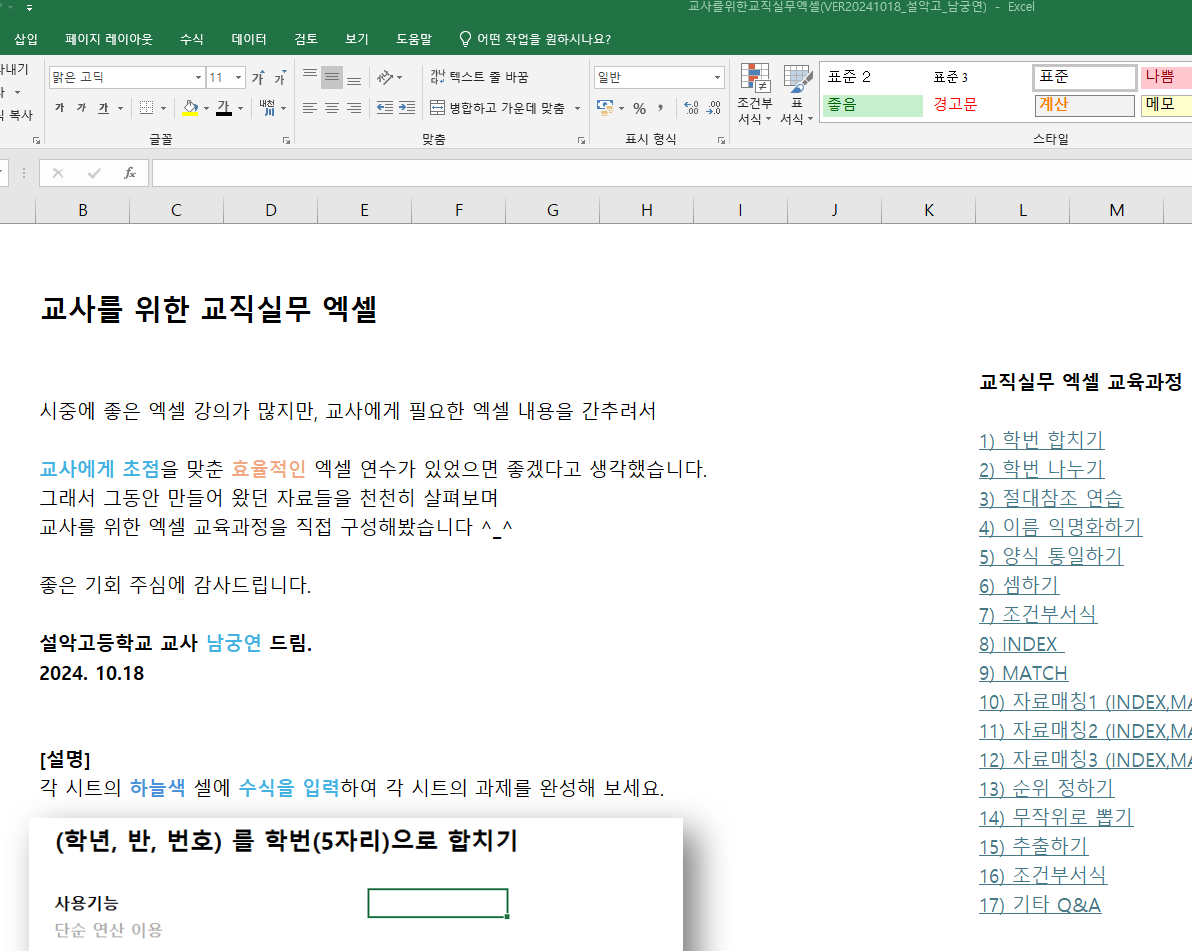Viewport: 1192px width, 951px height.
Task: Open the 페이지 레이아웃 tab
Action: point(109,39)
